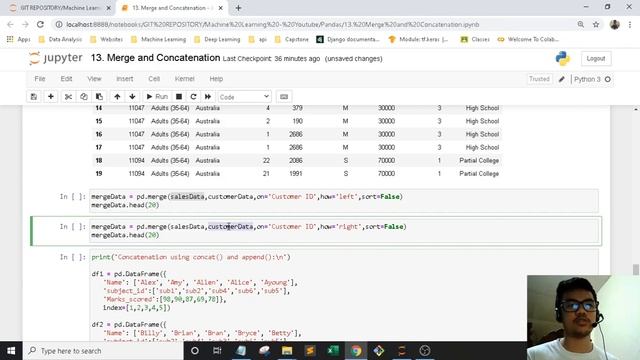Click inside the right merge code cell
Screen dimensions: 640x360
click(344, 231)
